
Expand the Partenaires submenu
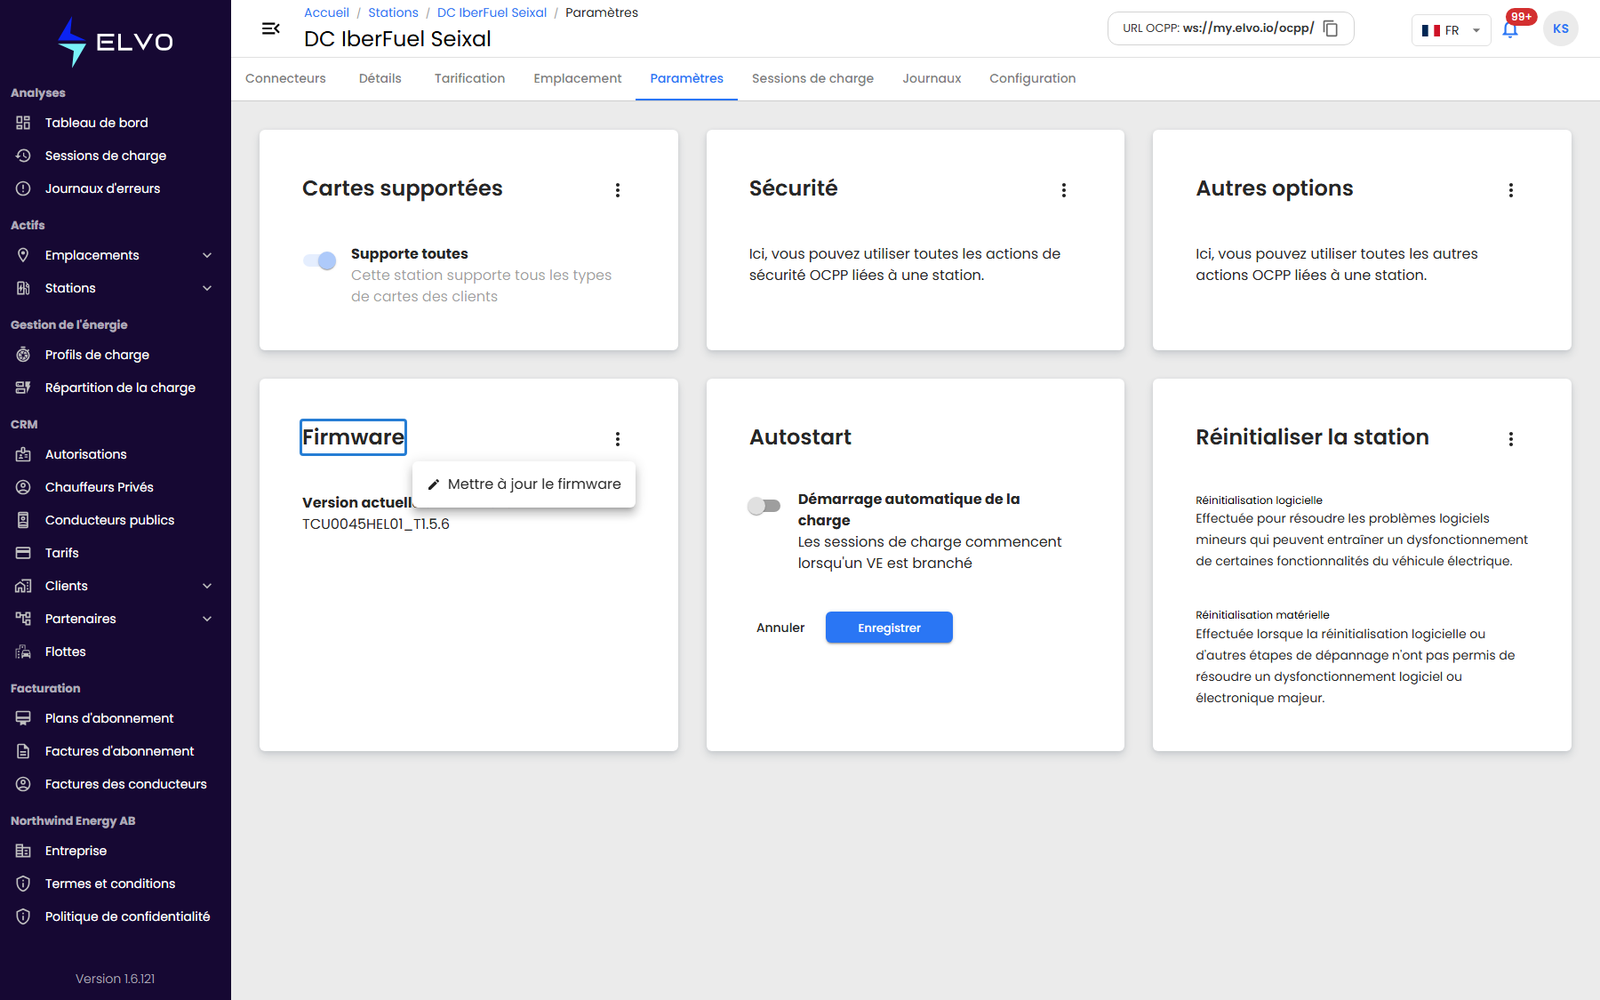[x=207, y=619]
